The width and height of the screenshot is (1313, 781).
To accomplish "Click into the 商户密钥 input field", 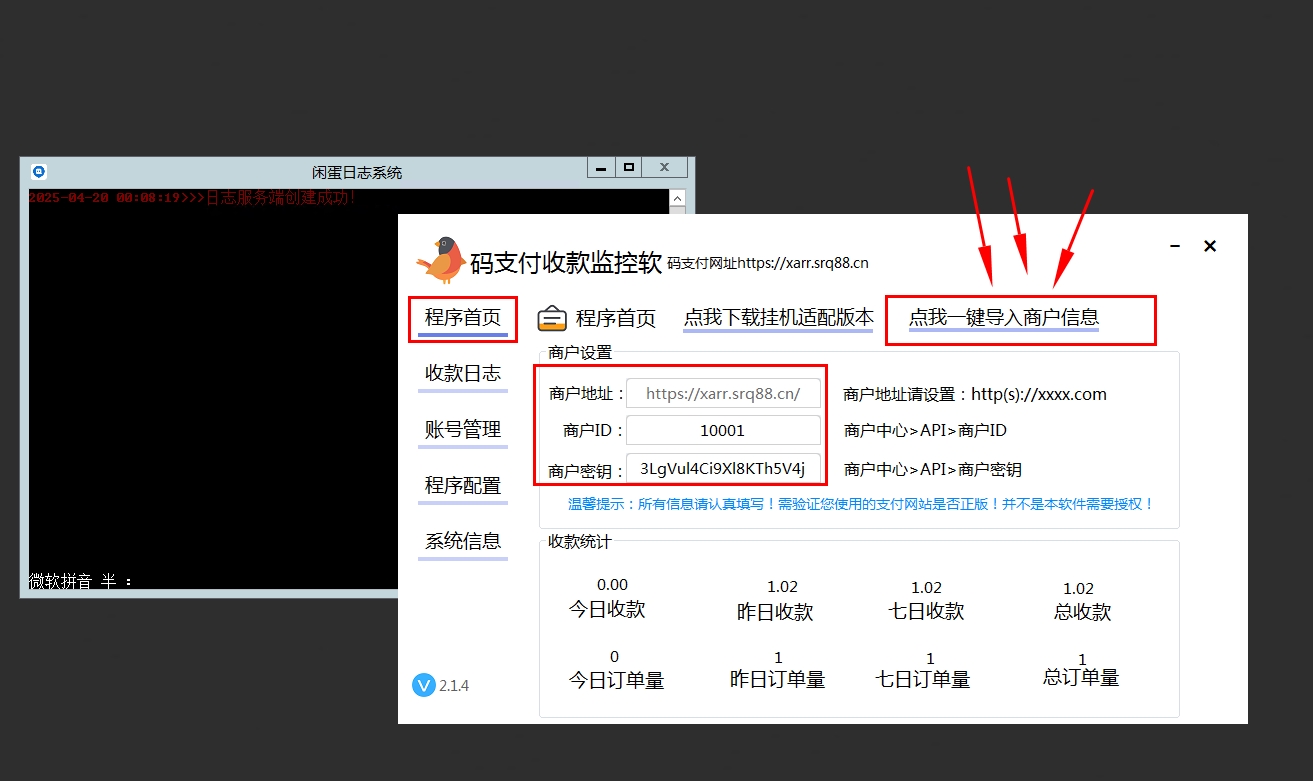I will click(723, 469).
